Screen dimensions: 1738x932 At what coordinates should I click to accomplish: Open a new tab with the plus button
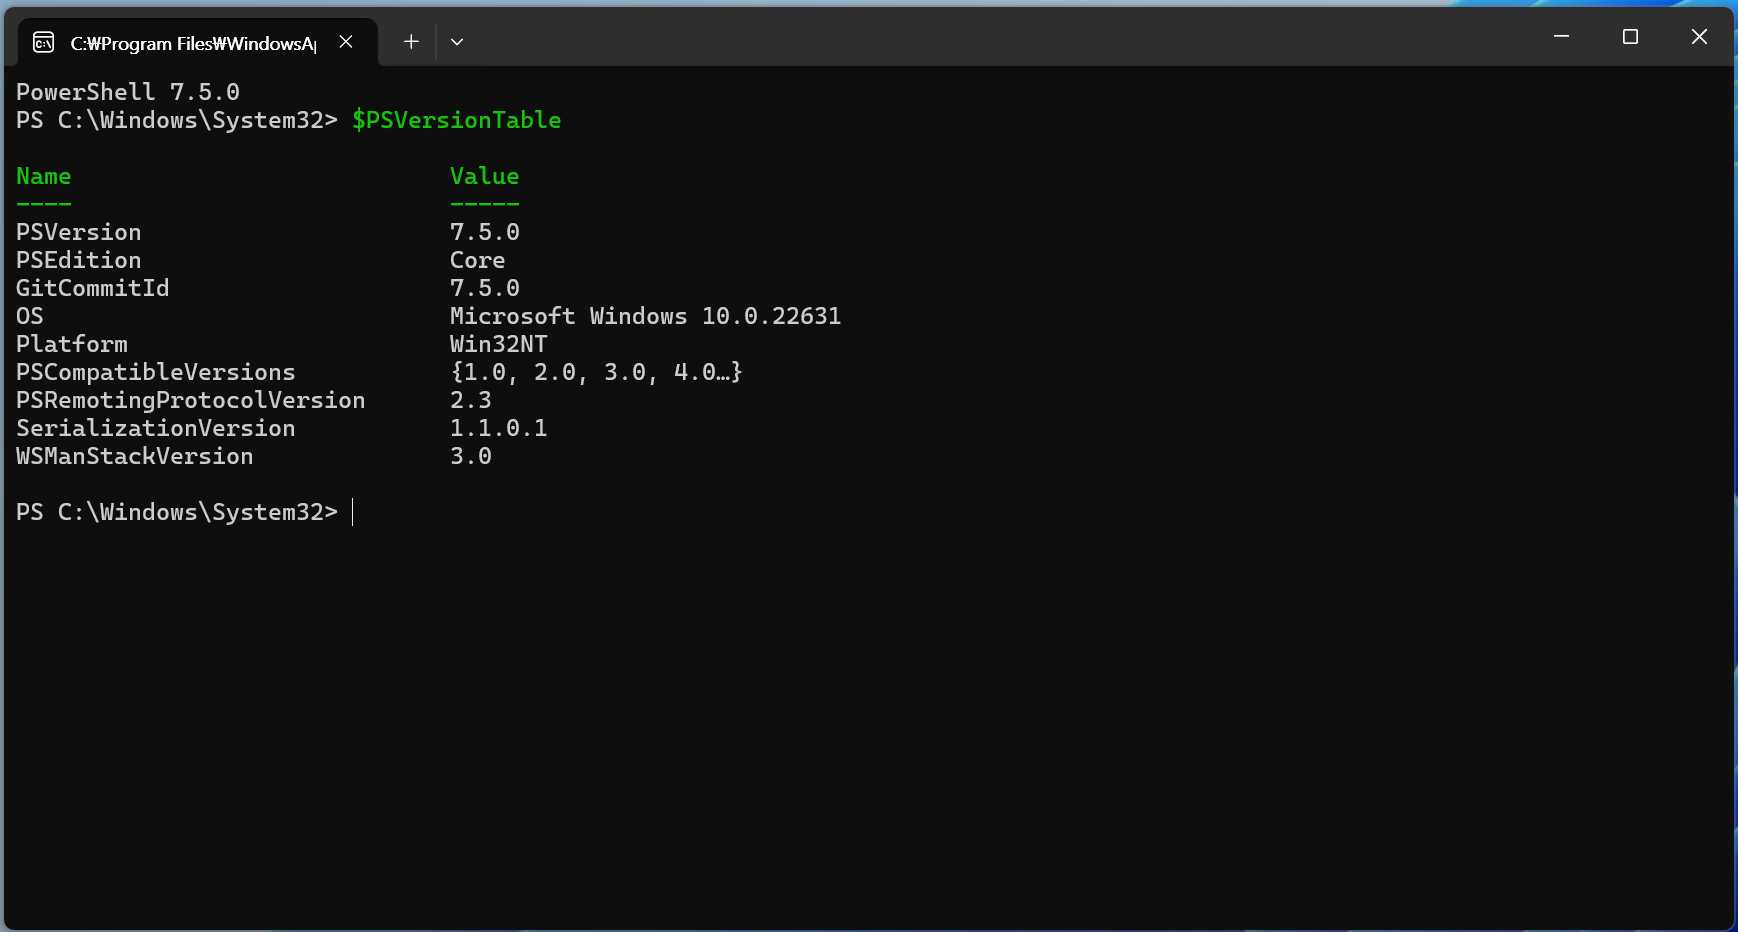(x=411, y=42)
